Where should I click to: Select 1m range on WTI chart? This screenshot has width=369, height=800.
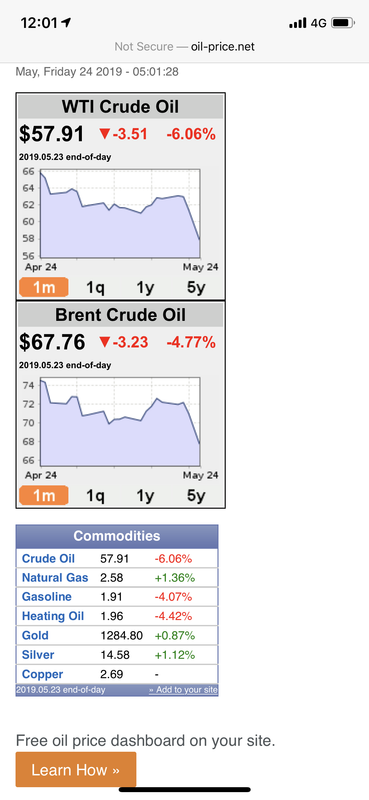[x=43, y=287]
